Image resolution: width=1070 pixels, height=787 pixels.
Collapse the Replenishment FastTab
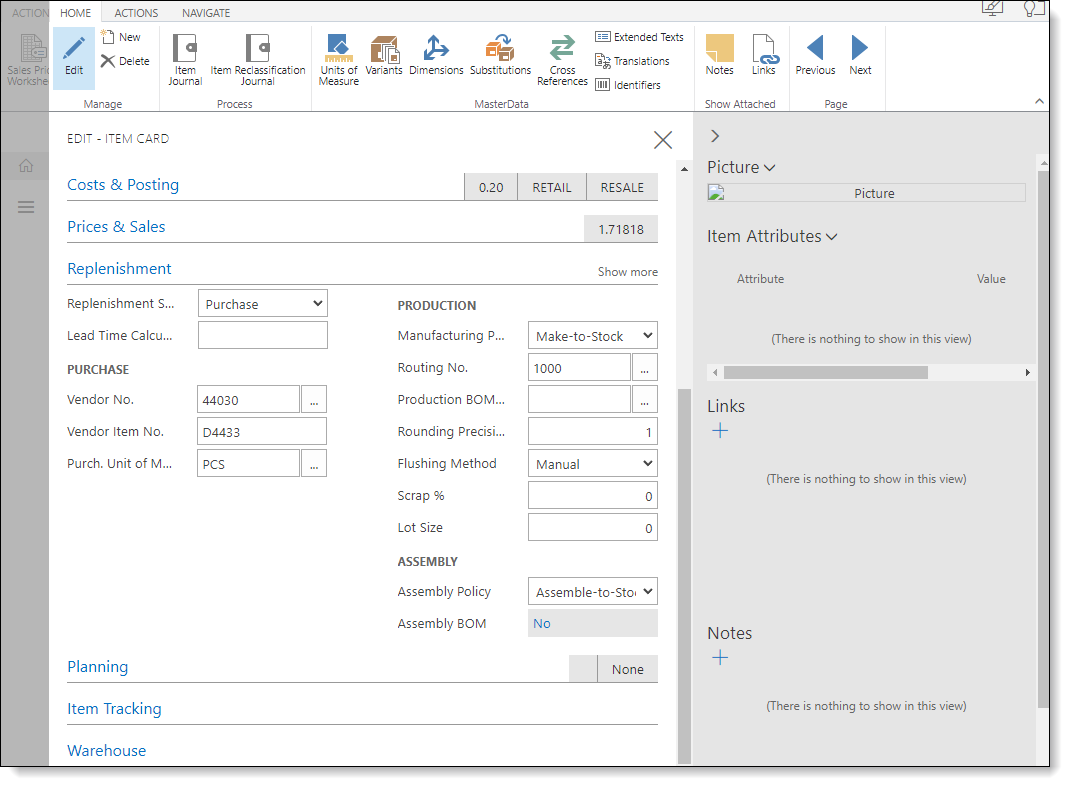(119, 269)
